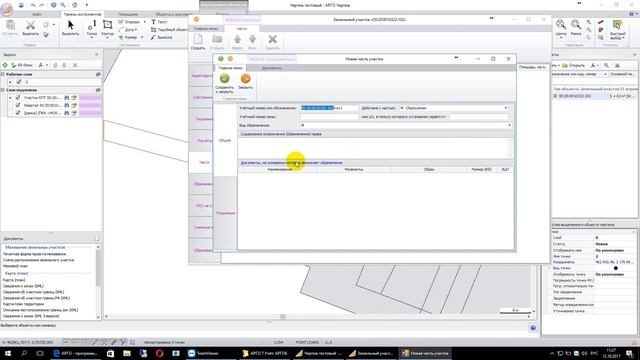This screenshot has width=640, height=360.
Task: Click purple color swatch of third surrounding layer
Action: click(89, 113)
